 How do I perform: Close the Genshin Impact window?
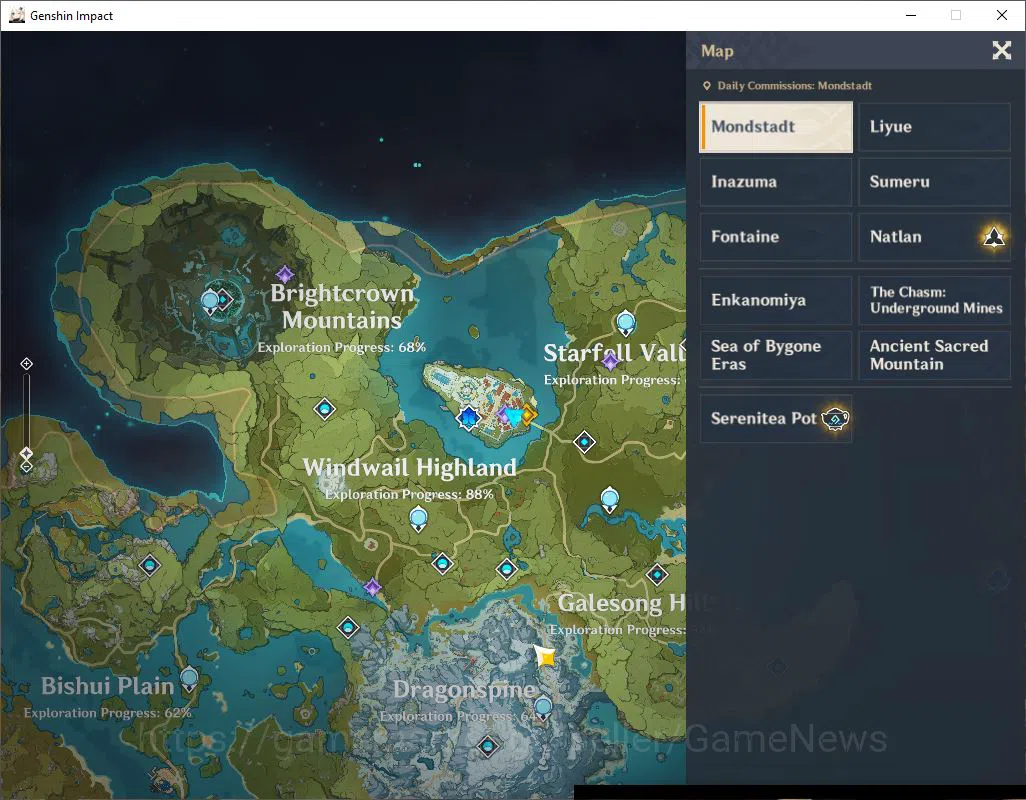point(1001,15)
